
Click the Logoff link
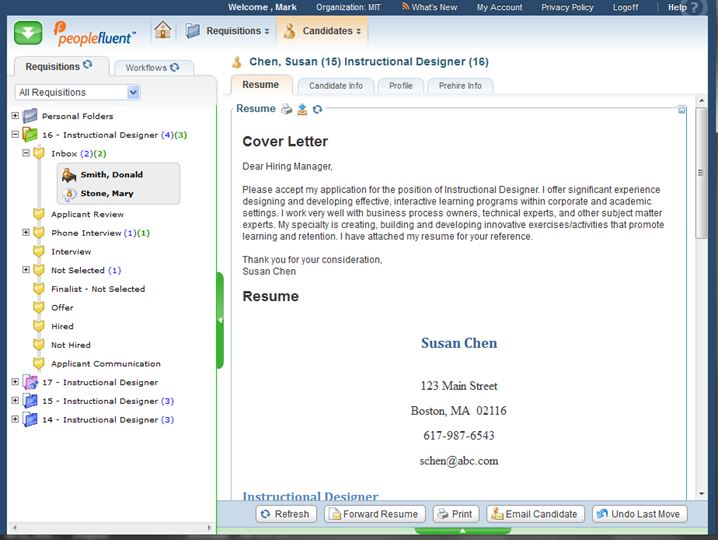(x=625, y=7)
